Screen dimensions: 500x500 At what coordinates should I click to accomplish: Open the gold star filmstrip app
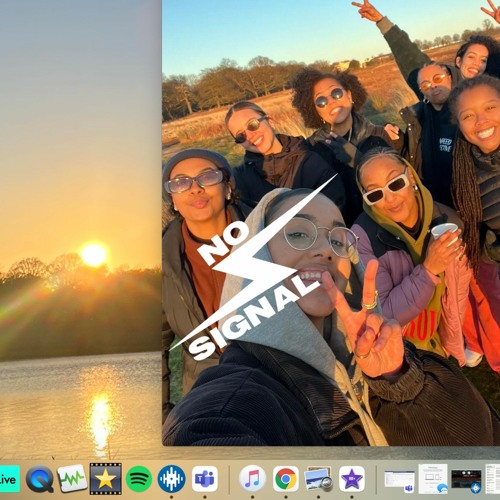click(x=105, y=479)
